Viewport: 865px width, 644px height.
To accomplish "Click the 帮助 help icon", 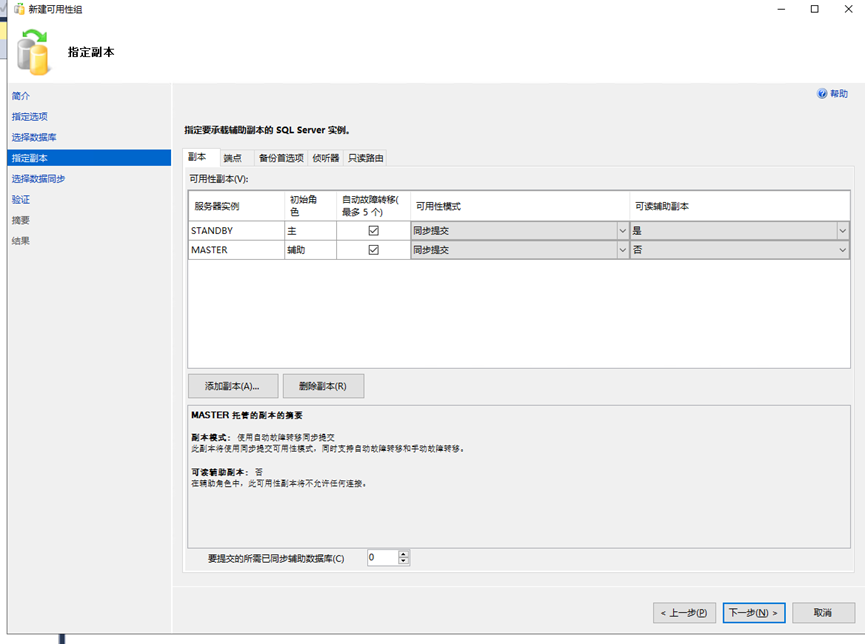I will (x=822, y=93).
